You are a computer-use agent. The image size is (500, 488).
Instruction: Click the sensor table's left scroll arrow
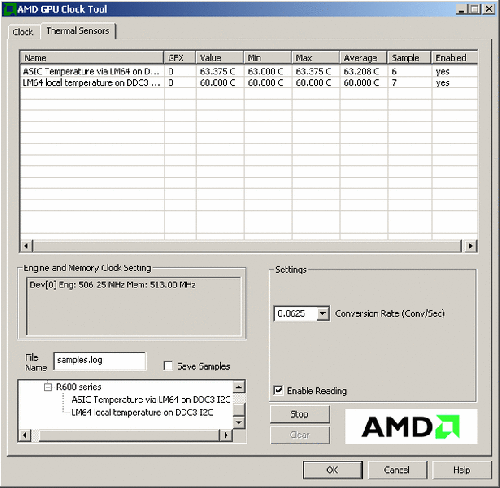[26, 246]
